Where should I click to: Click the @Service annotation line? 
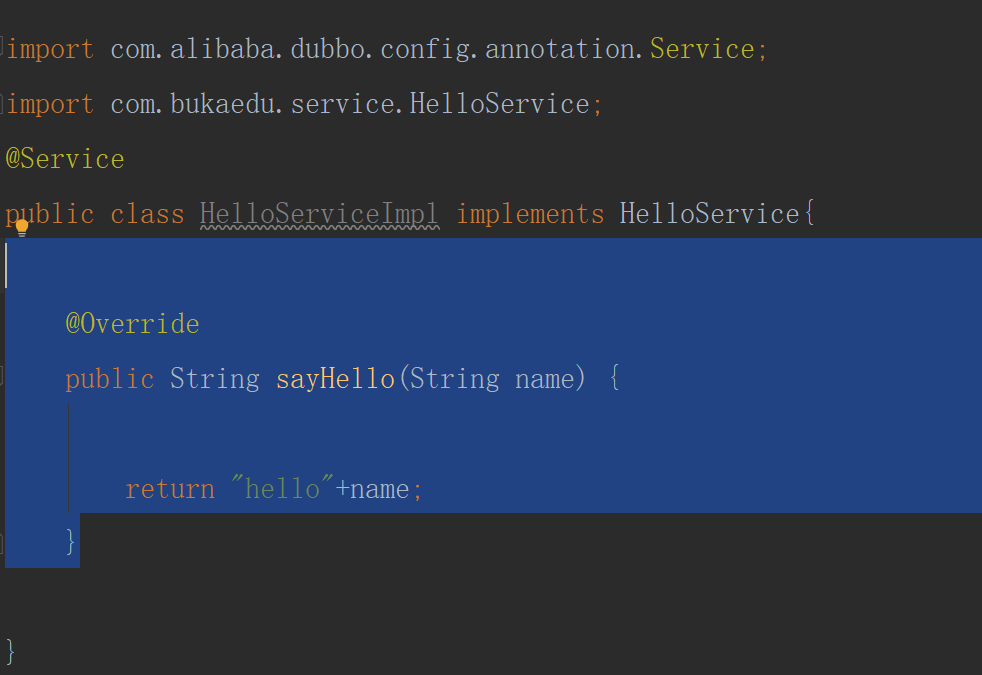tap(65, 159)
